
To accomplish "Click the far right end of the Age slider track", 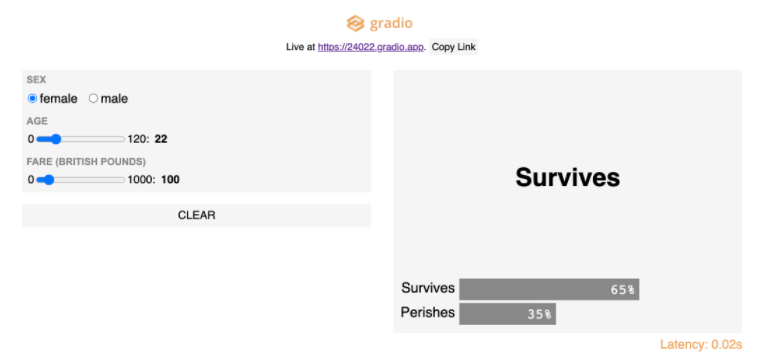I will pyautogui.click(x=123, y=139).
